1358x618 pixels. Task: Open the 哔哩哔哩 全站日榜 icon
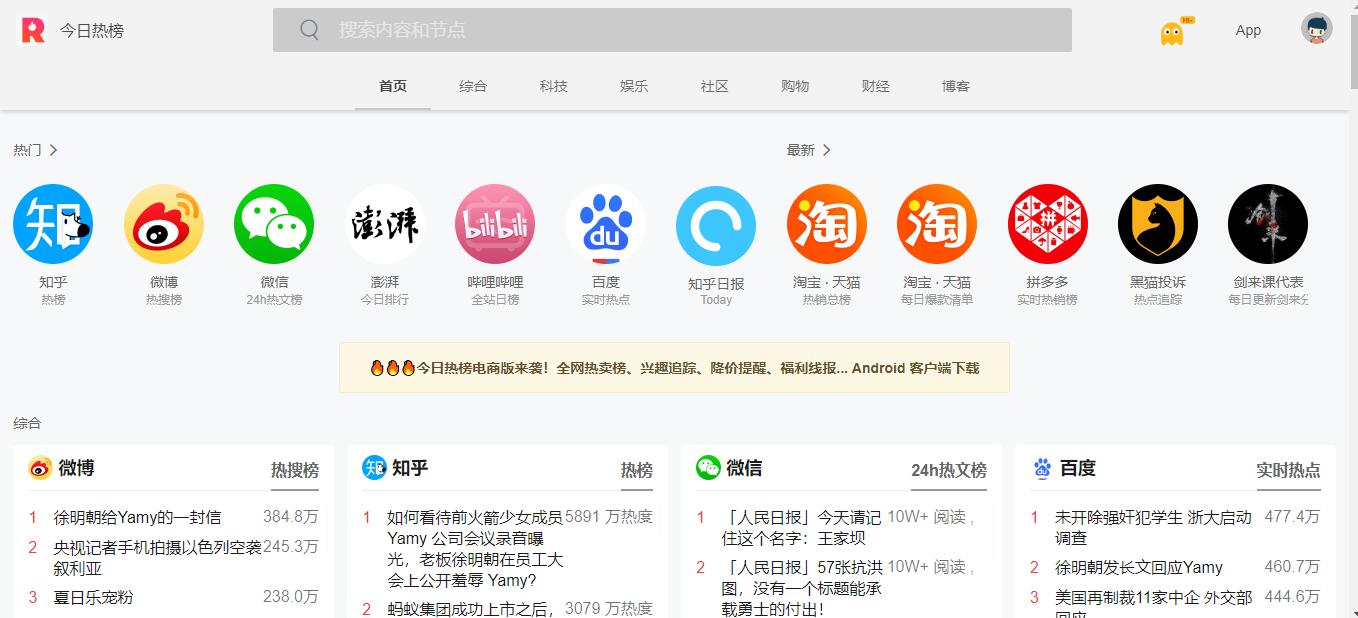[495, 224]
